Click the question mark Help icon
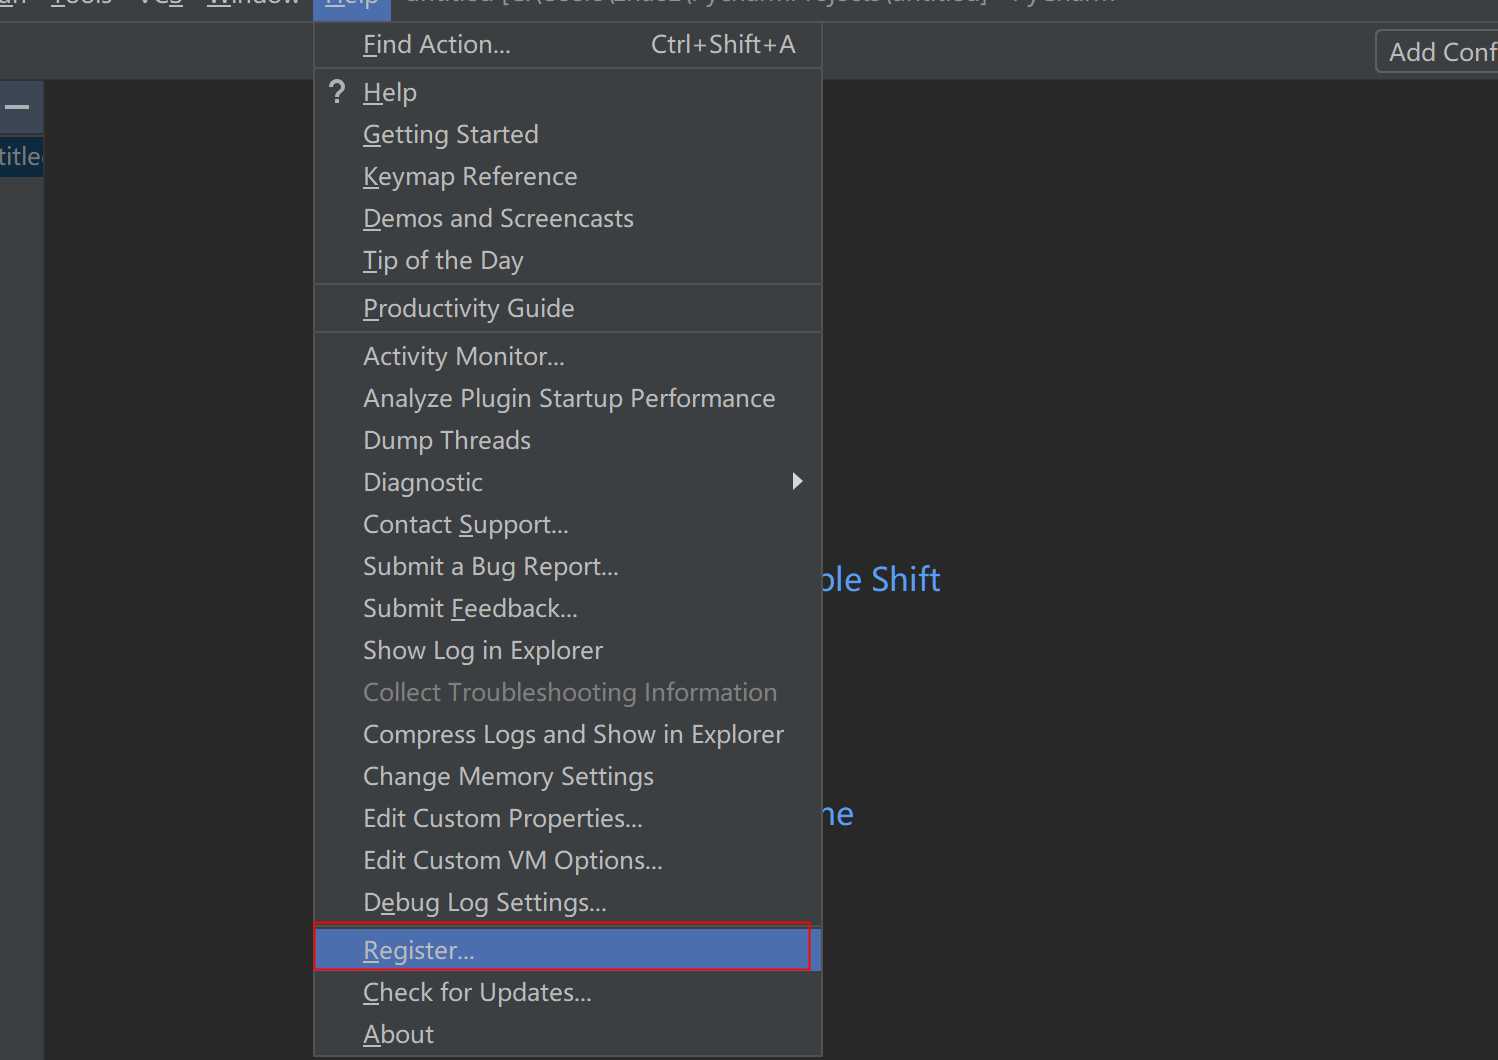The image size is (1498, 1060). [x=337, y=92]
